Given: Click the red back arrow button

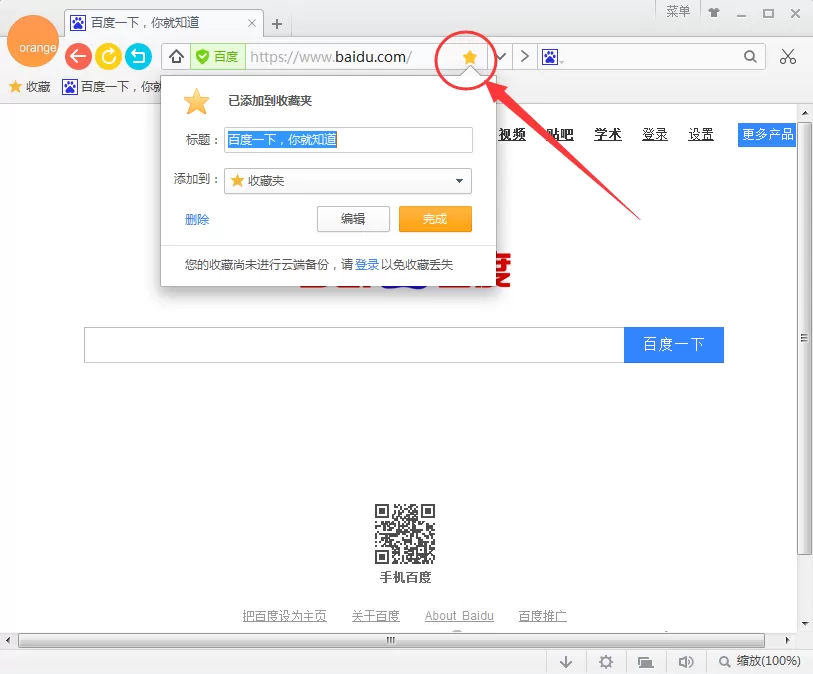Looking at the screenshot, I should click(x=78, y=56).
